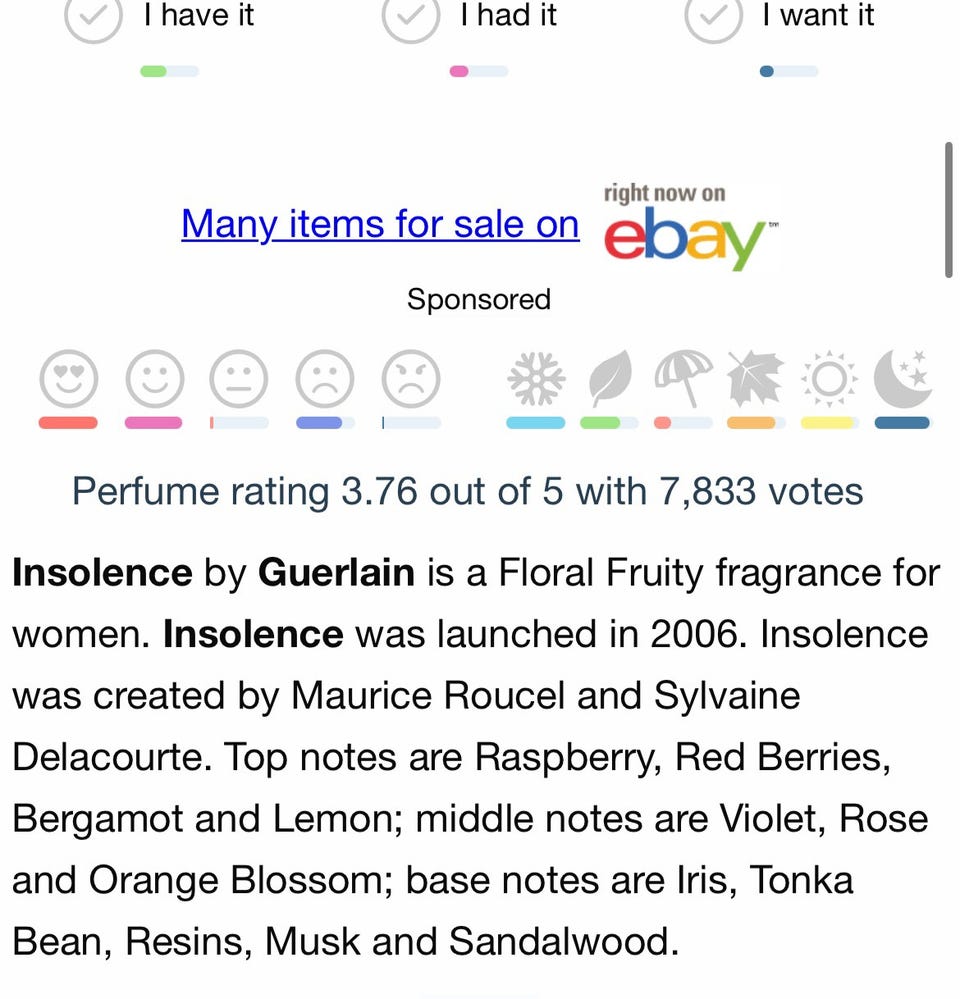Viewport: 960px width, 999px height.
Task: Check the "I have it" option
Action: pos(93,17)
